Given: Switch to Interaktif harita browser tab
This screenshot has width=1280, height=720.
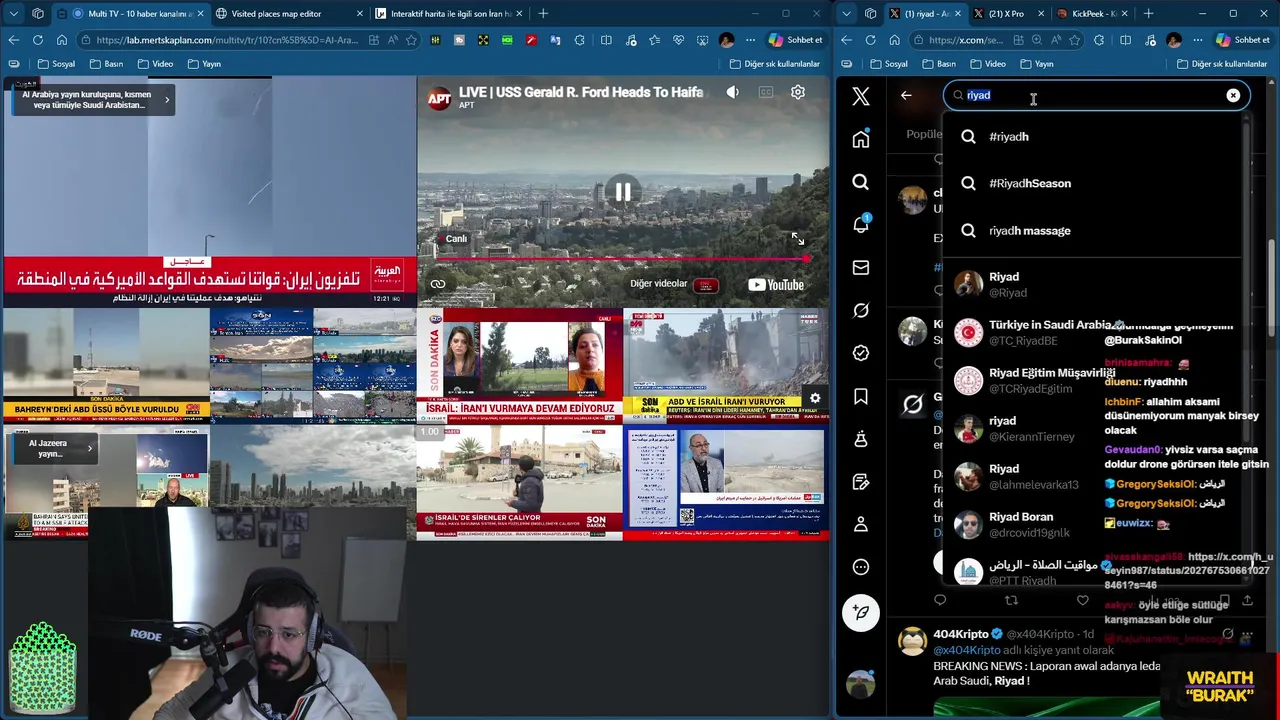Looking at the screenshot, I should (450, 14).
